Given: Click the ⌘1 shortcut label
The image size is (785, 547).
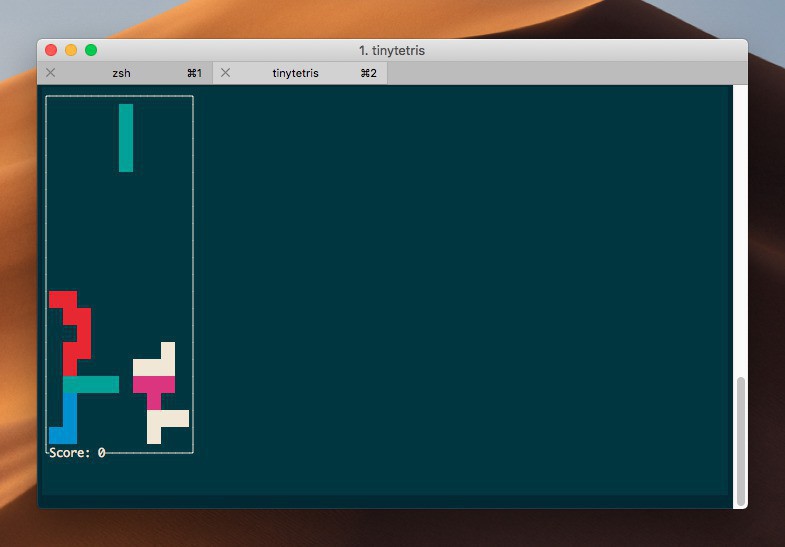Looking at the screenshot, I should point(194,73).
